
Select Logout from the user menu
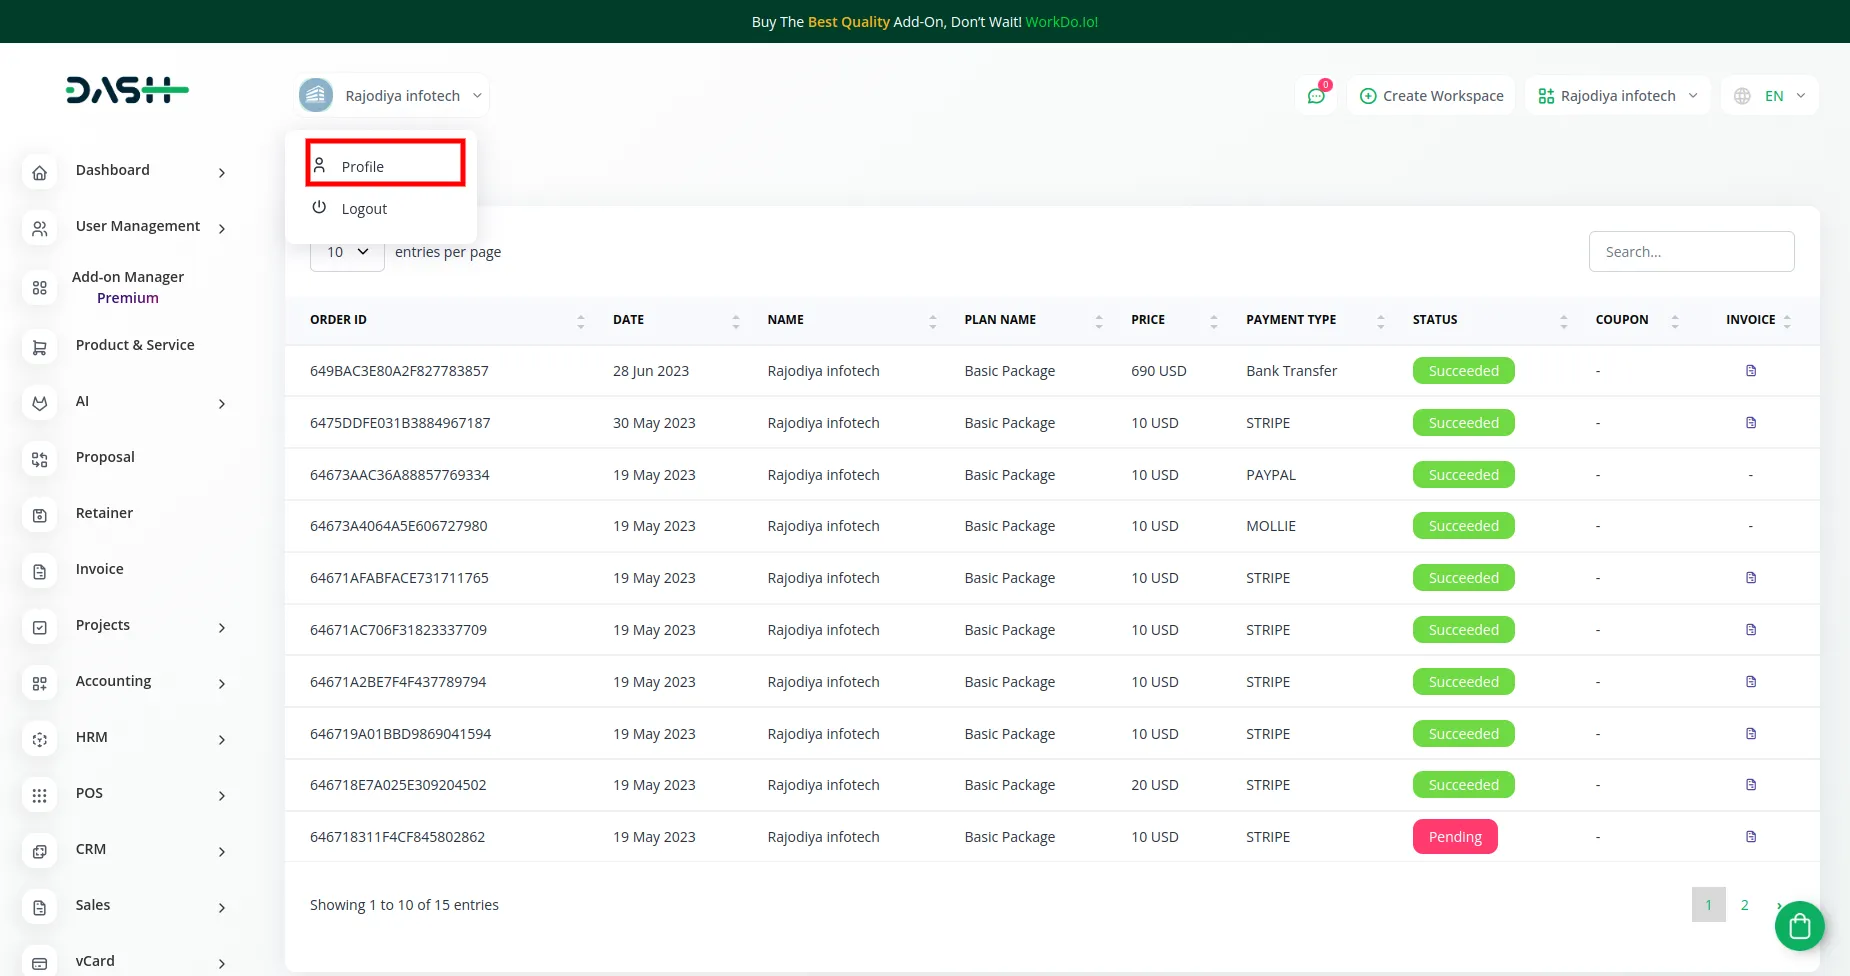364,209
